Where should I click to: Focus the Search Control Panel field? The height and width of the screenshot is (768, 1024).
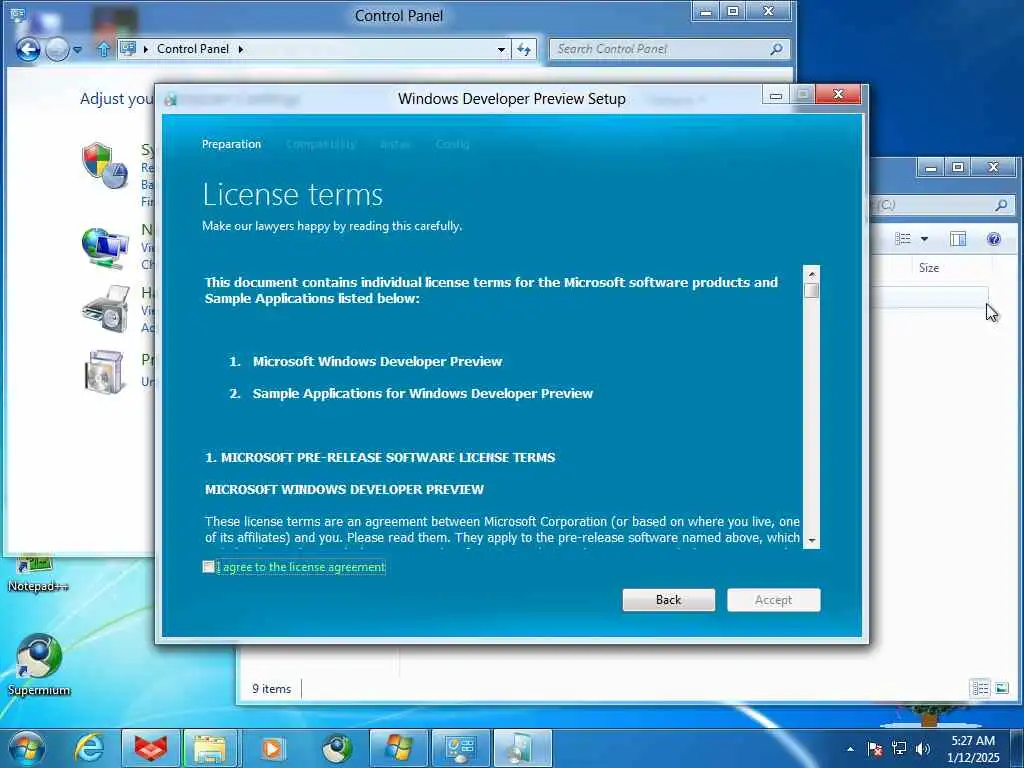[x=669, y=49]
